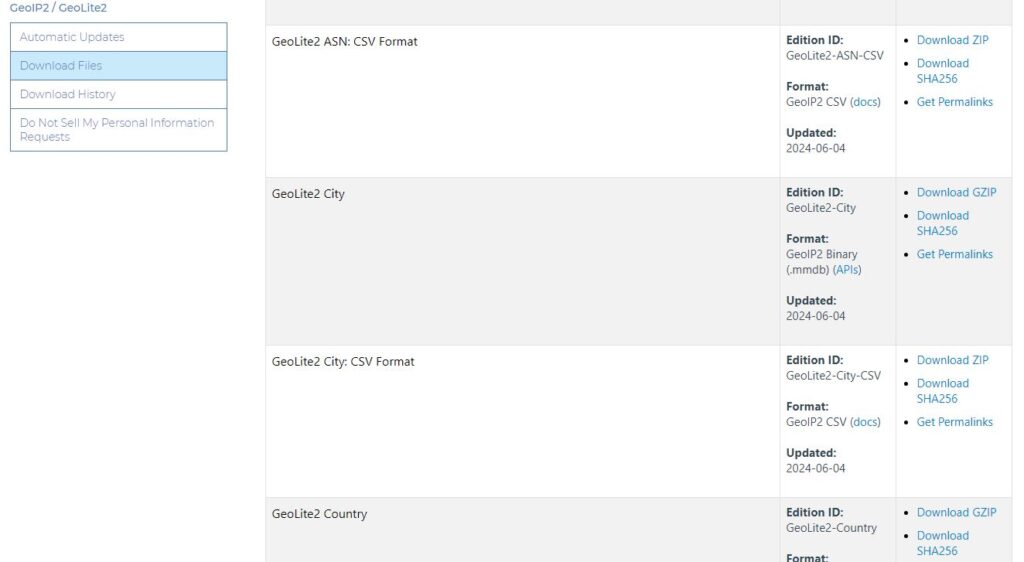The width and height of the screenshot is (1024, 562).
Task: Get Permalinks for GeoLite2 City binary
Action: 954,254
